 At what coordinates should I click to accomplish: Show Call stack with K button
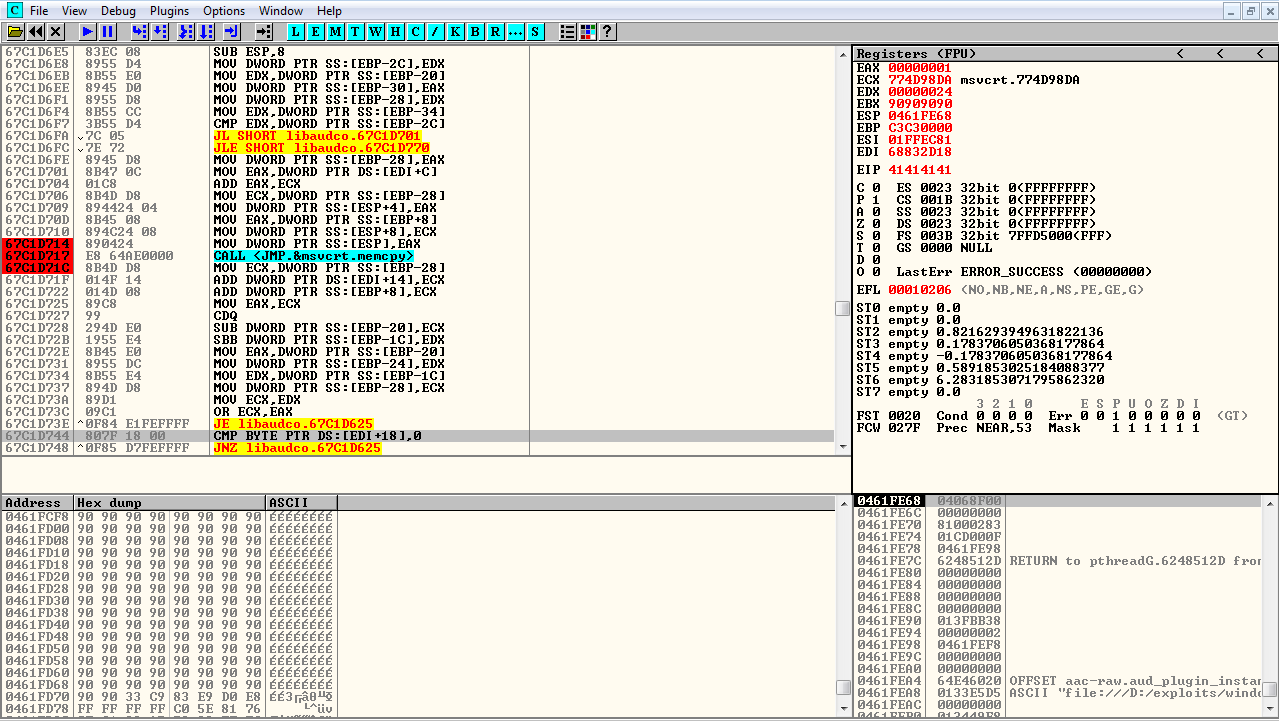coord(455,32)
